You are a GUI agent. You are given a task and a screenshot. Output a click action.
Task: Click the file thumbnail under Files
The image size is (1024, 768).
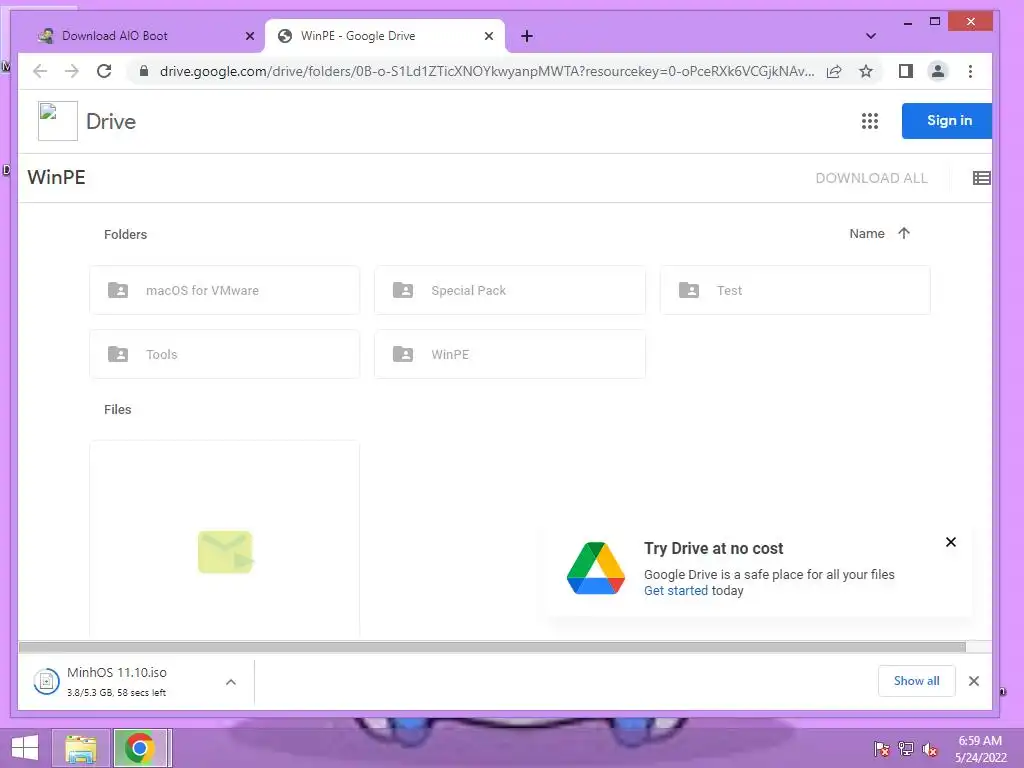tap(224, 539)
